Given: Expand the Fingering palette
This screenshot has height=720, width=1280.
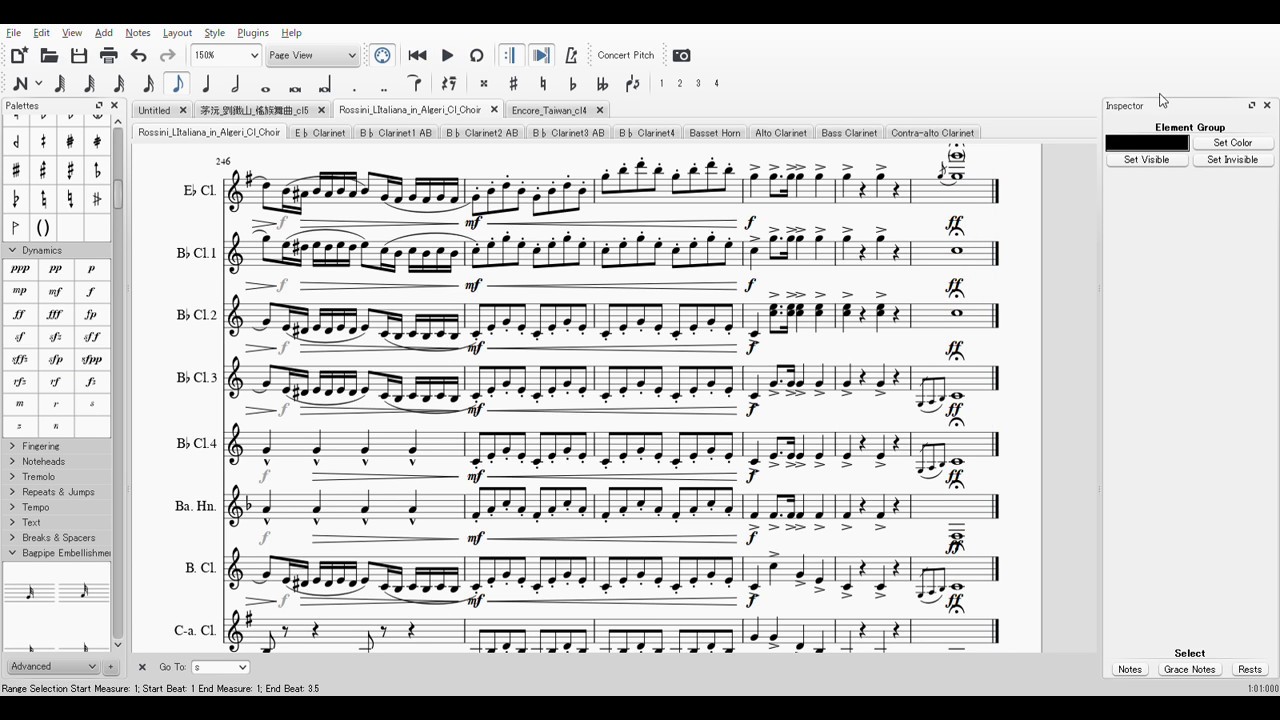Looking at the screenshot, I should [x=13, y=446].
